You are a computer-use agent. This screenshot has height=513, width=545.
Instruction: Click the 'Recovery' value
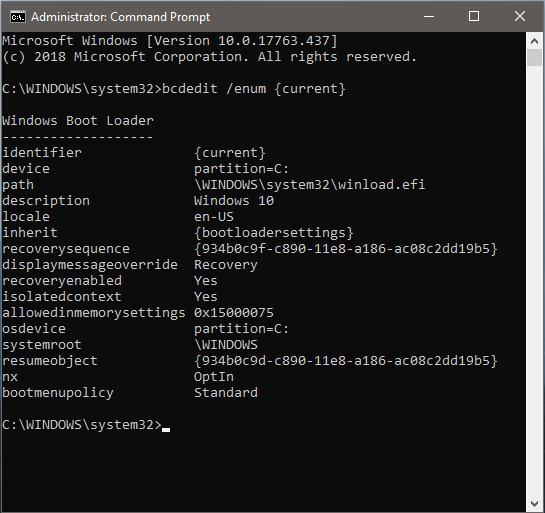(226, 264)
